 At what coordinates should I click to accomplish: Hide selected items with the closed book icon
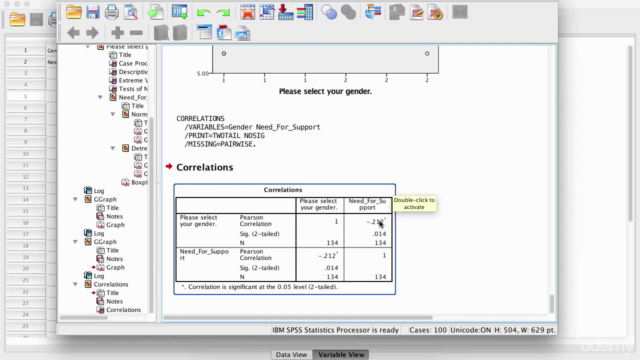pos(180,33)
